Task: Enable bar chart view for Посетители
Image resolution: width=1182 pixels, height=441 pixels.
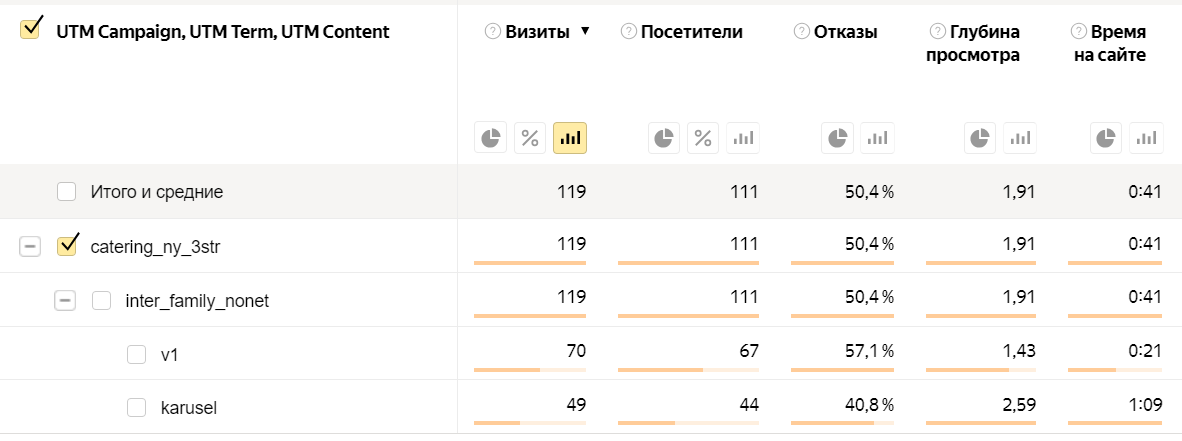Action: (x=743, y=138)
